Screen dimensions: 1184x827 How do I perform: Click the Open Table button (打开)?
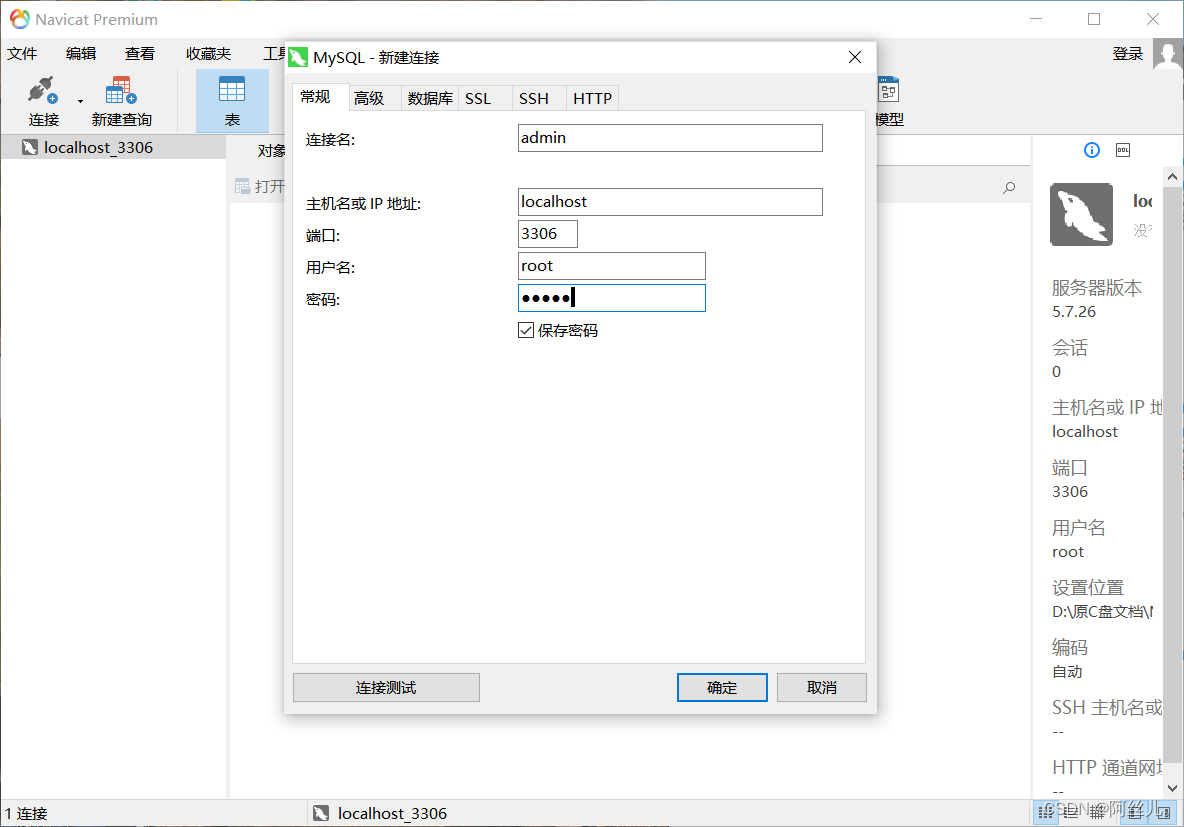coord(261,186)
